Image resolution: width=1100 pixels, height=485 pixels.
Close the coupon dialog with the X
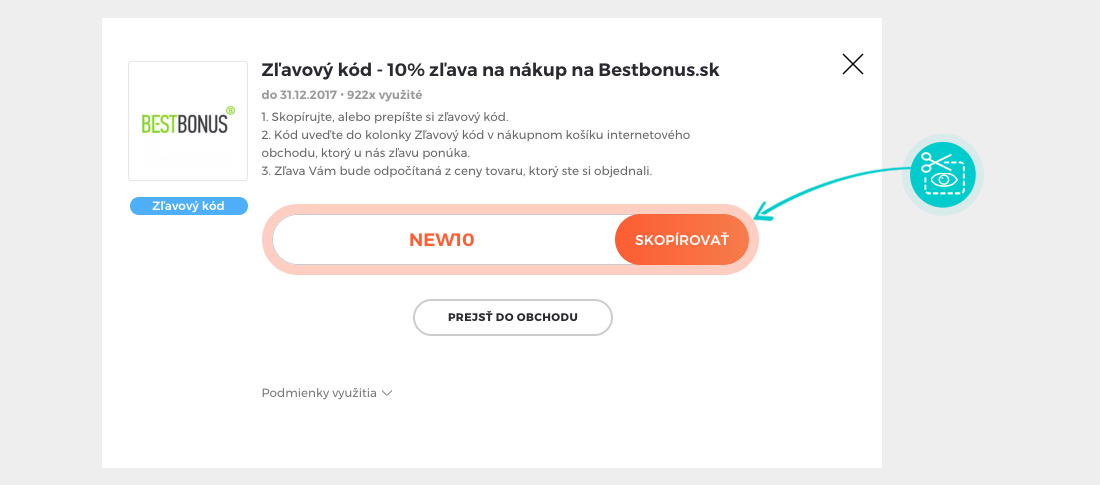click(852, 65)
